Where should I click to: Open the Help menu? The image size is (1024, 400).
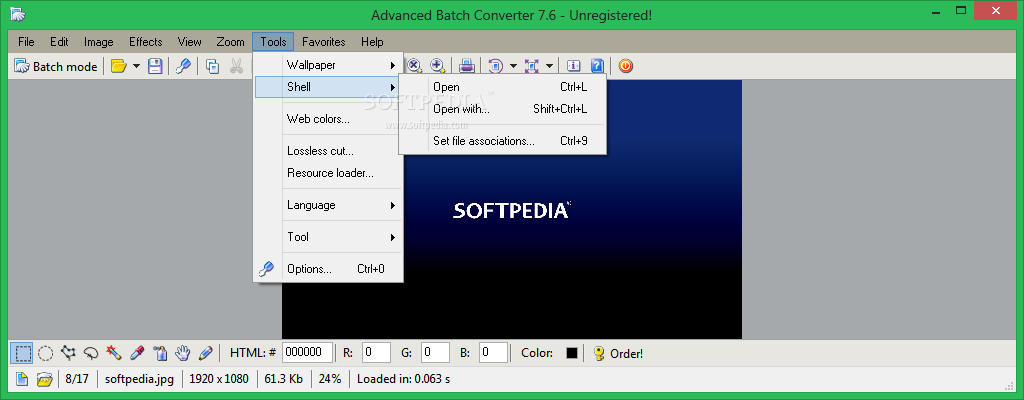click(372, 42)
